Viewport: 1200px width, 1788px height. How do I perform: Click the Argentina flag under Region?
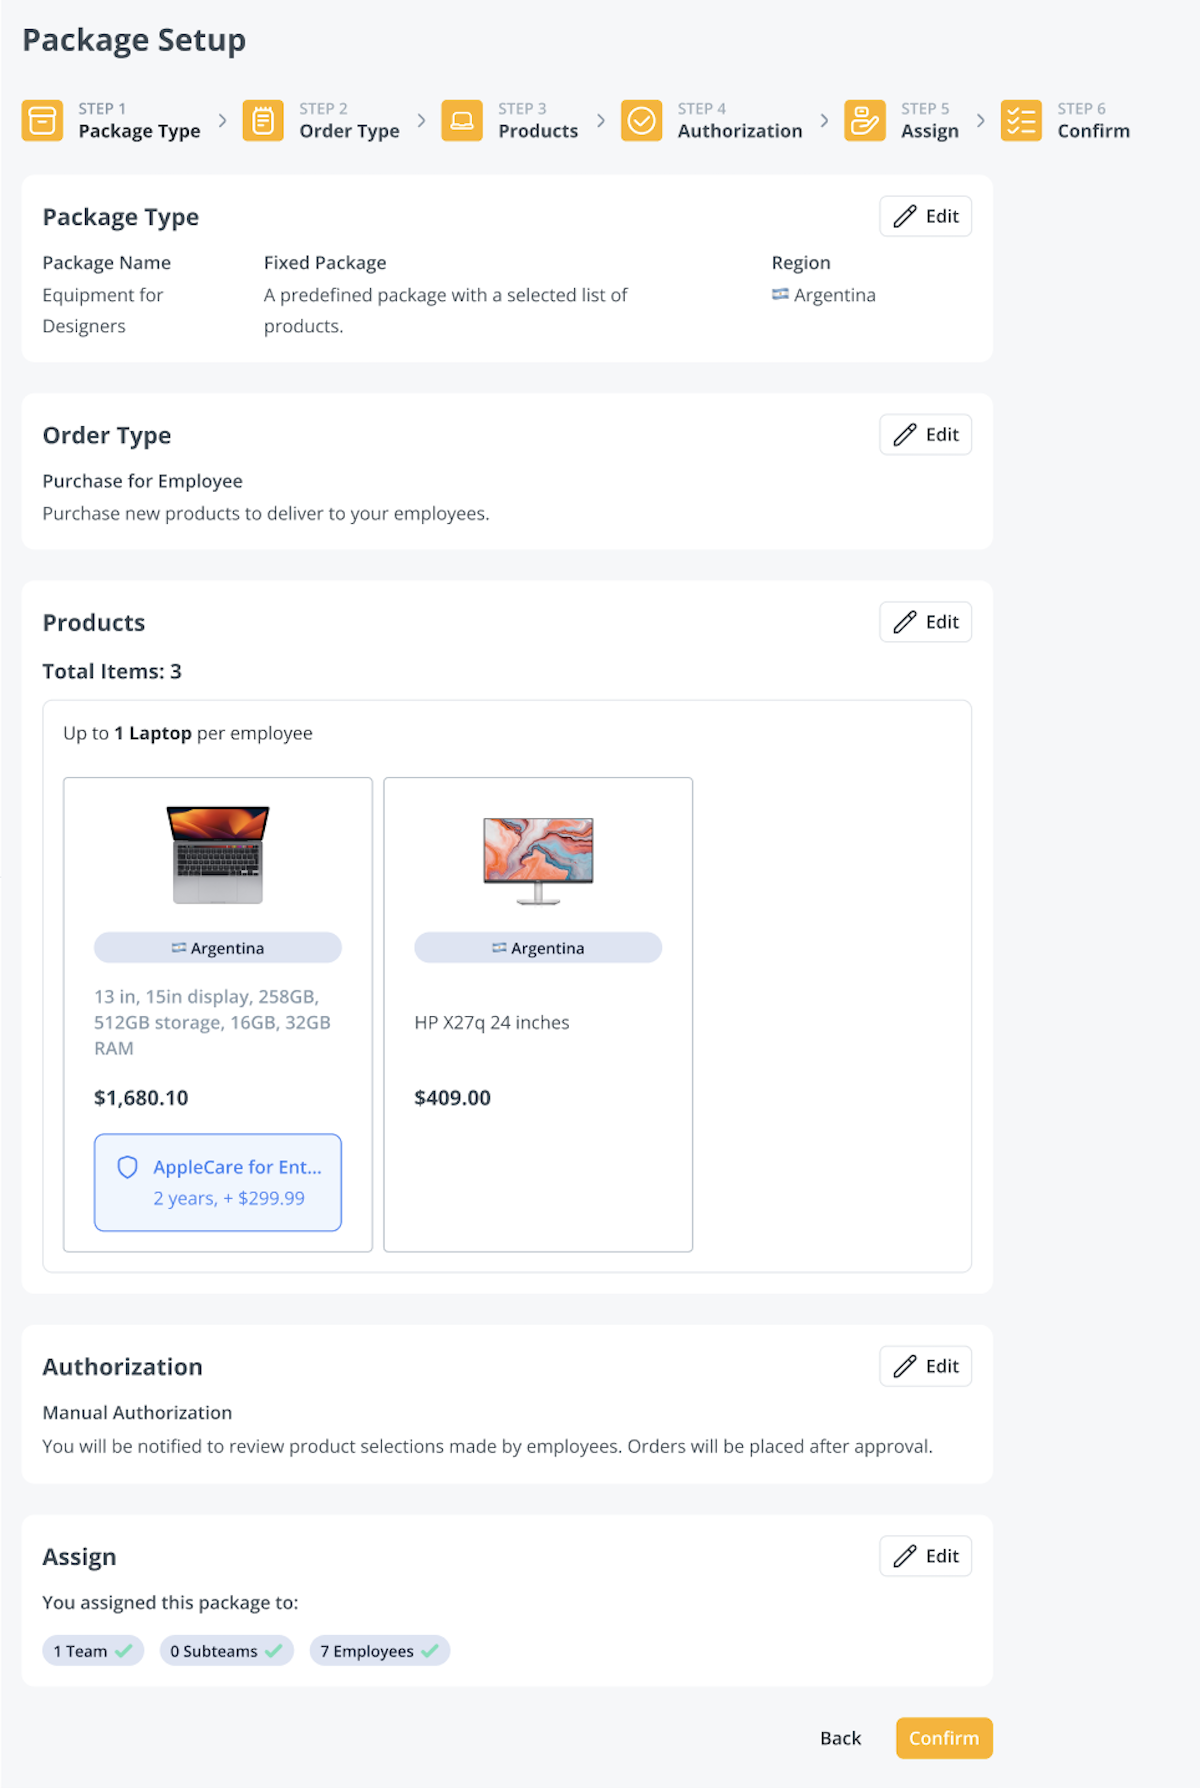click(780, 295)
